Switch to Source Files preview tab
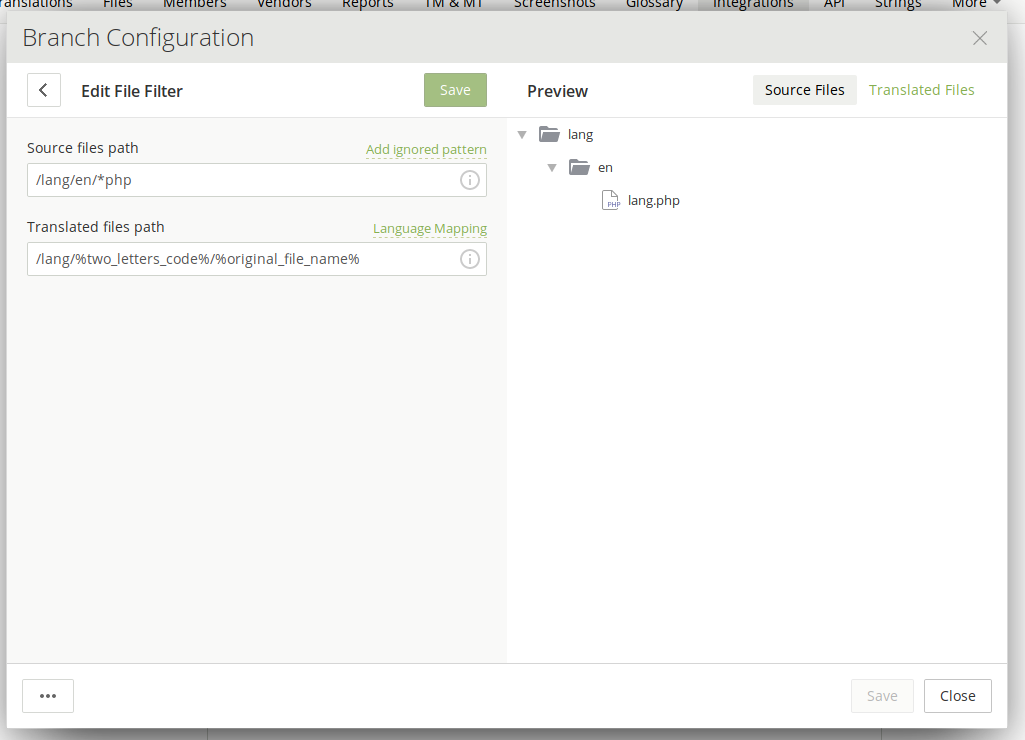 pos(805,90)
